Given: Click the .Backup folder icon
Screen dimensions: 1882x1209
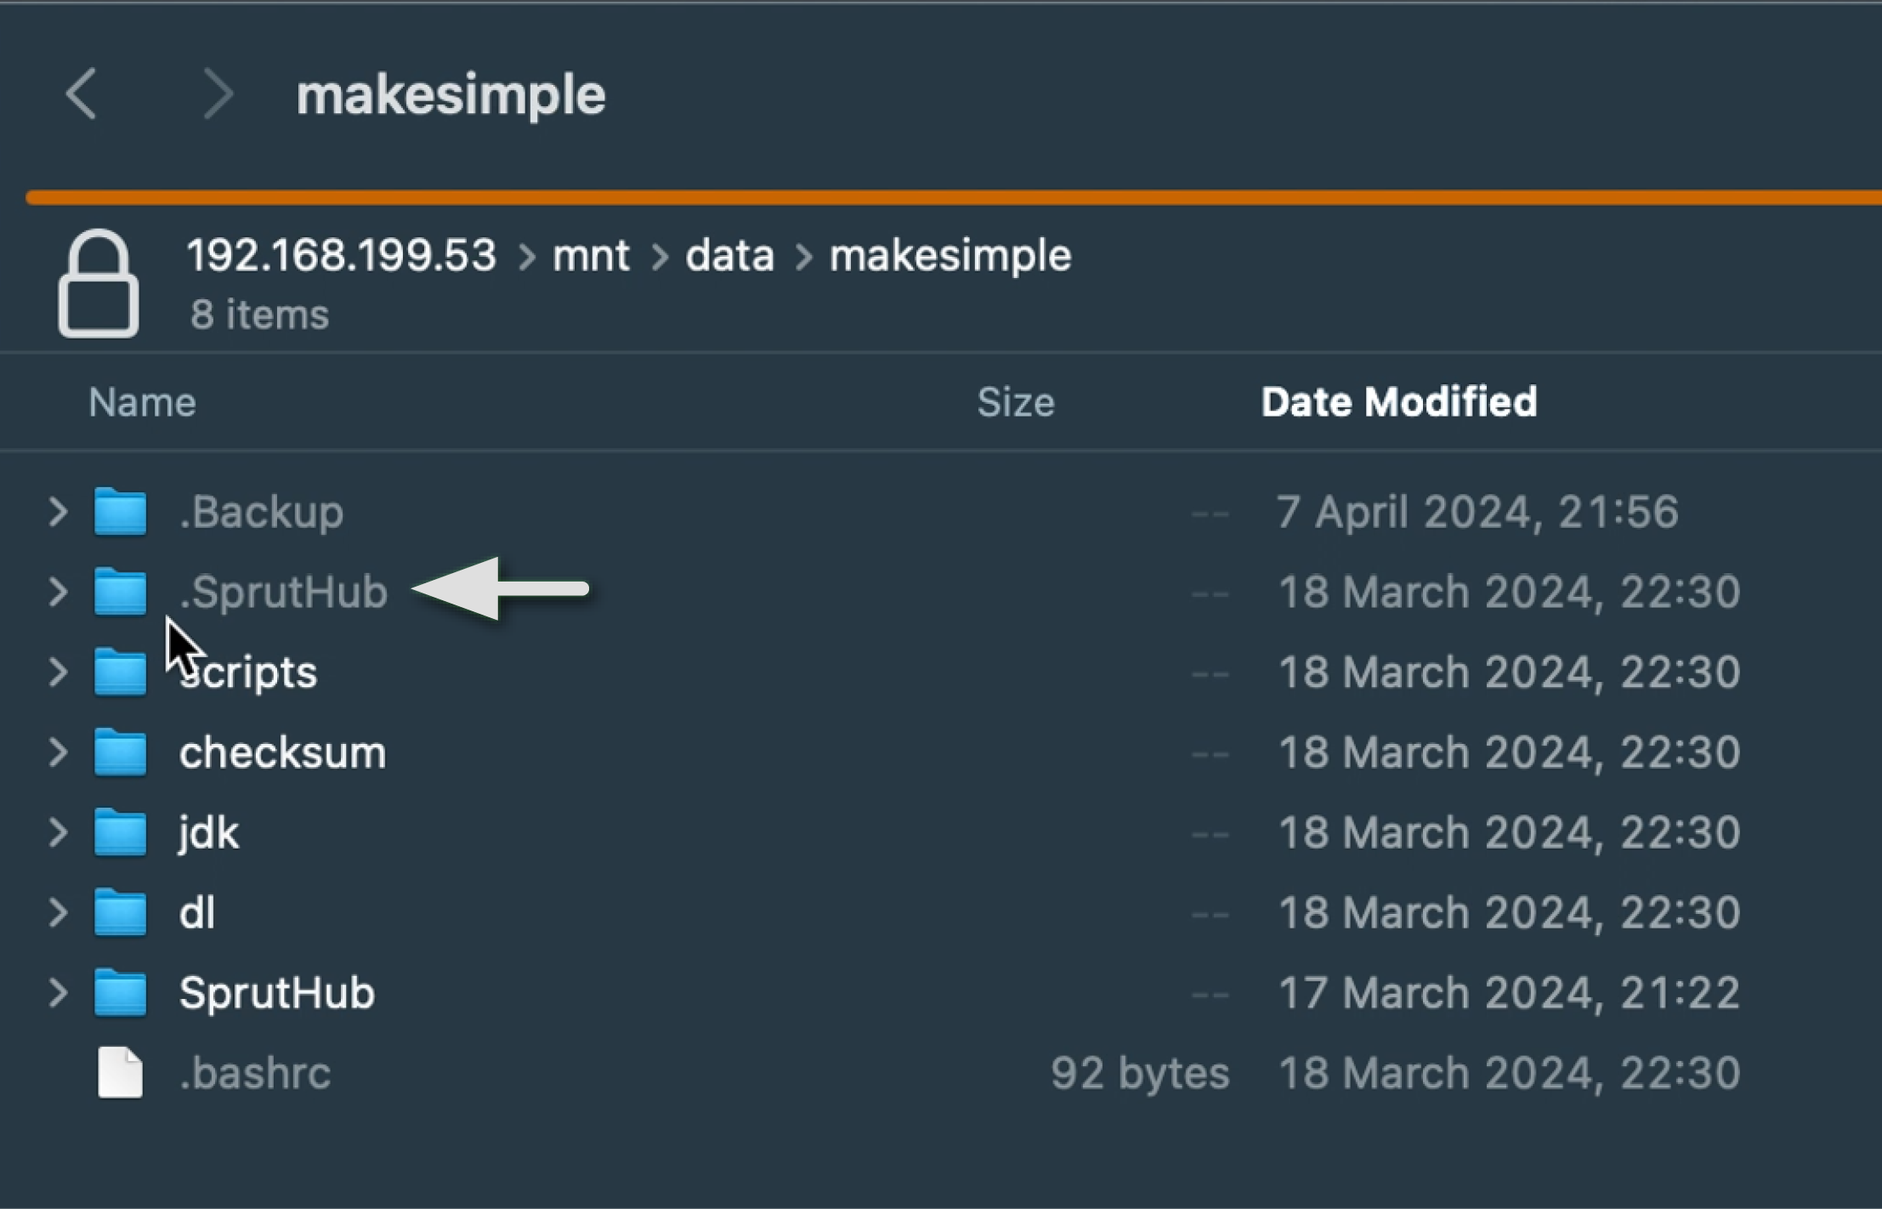Looking at the screenshot, I should [120, 512].
